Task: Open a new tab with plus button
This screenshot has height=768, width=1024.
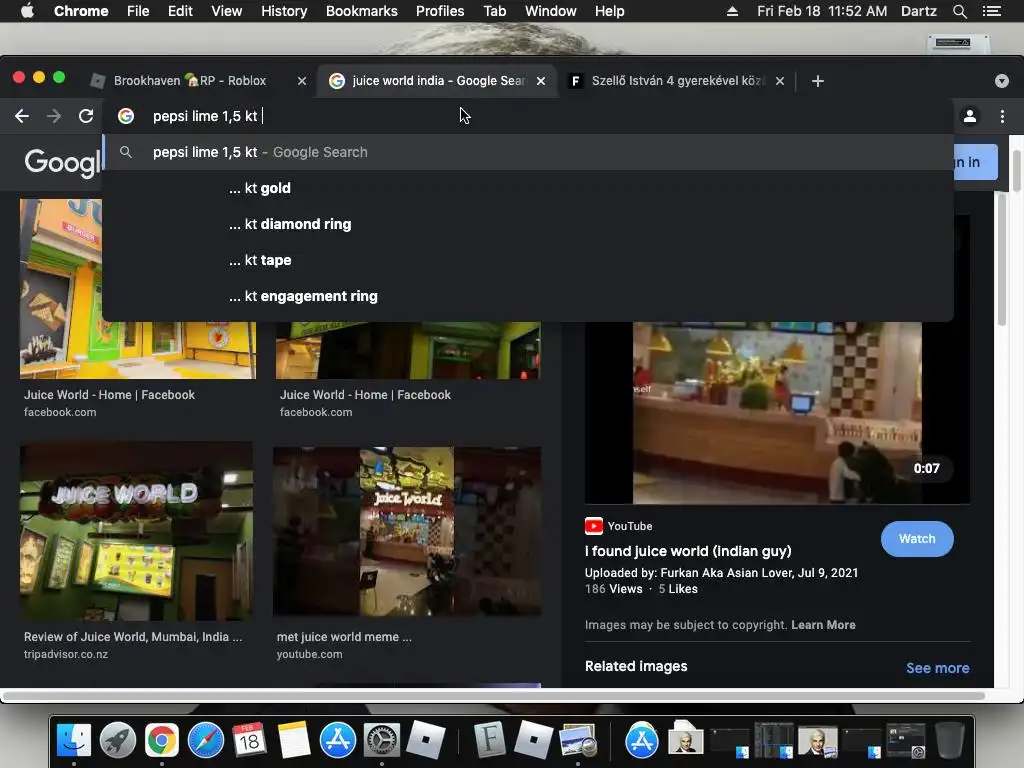Action: click(x=818, y=81)
